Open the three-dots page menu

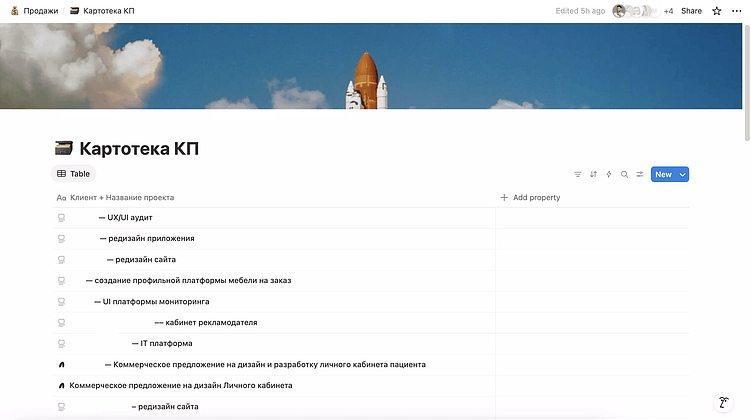tap(737, 11)
